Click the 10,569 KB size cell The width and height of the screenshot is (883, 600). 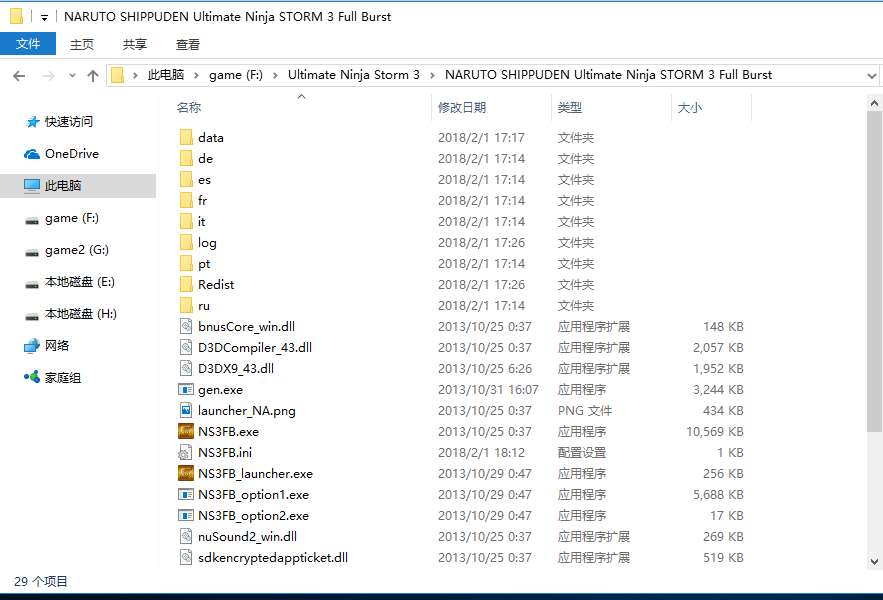(715, 432)
